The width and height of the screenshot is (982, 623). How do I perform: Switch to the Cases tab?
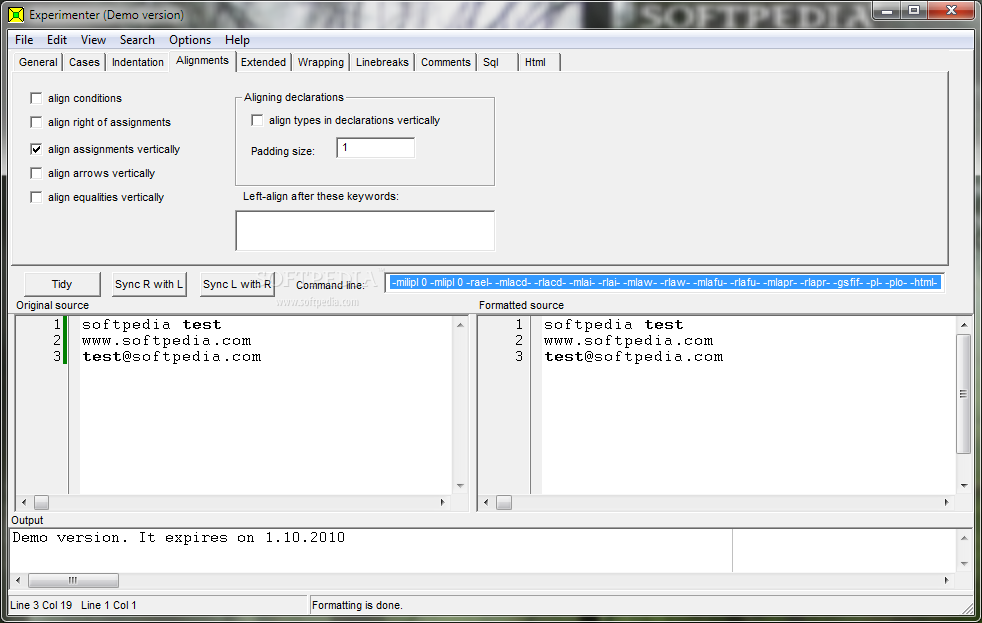tap(84, 62)
